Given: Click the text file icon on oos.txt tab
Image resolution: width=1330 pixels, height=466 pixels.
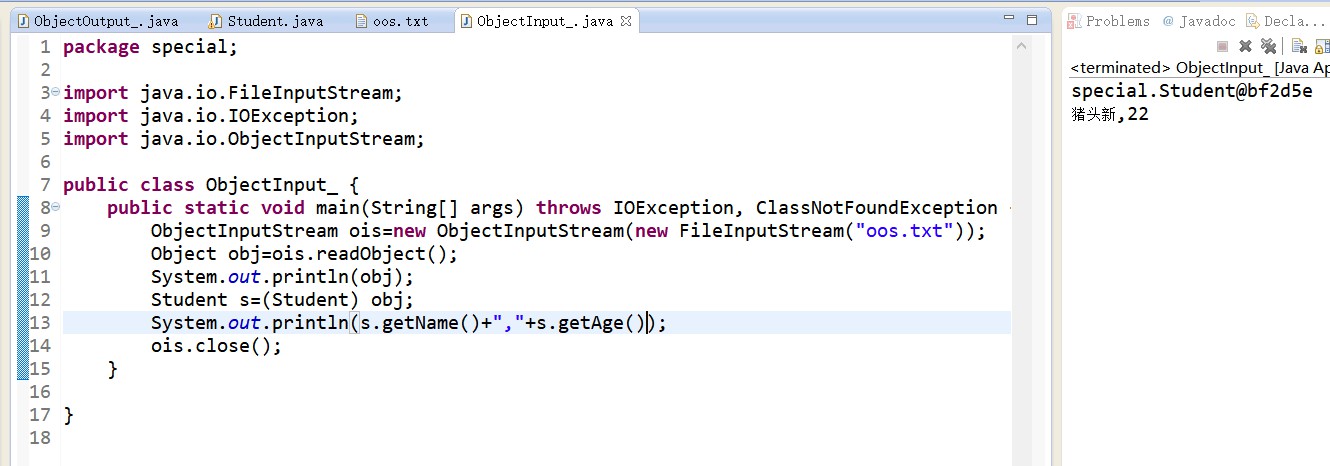Looking at the screenshot, I should [x=363, y=21].
